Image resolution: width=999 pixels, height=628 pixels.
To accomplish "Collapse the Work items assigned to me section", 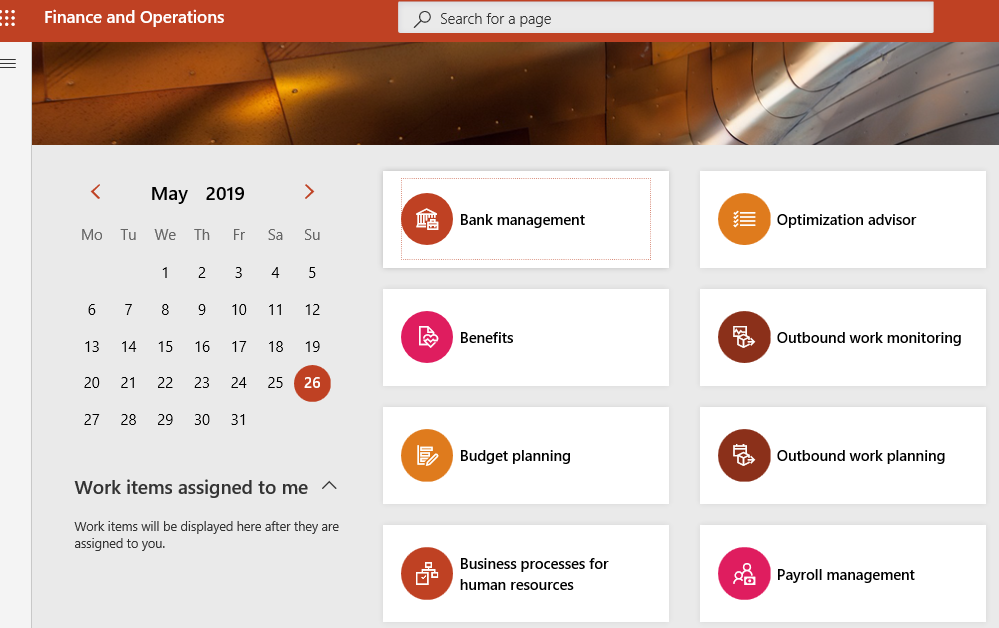I will click(x=329, y=487).
